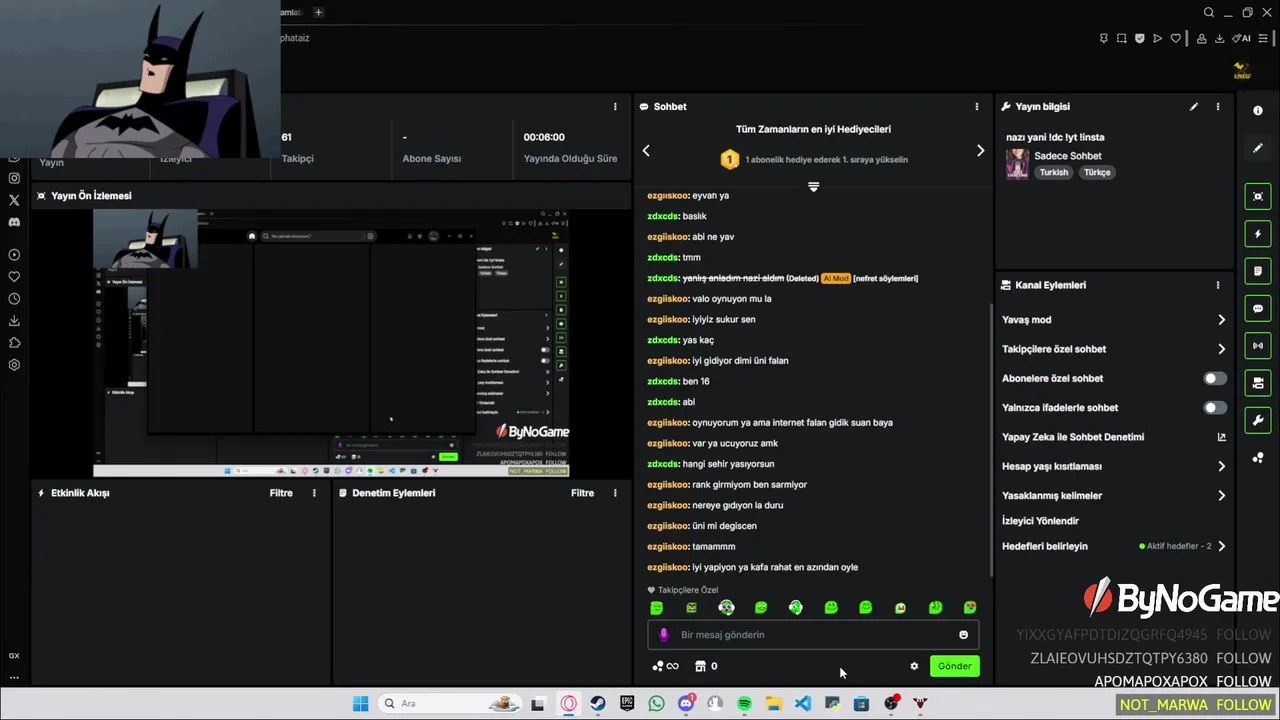
Task: Open stats panel three-dot menu
Action: (615, 107)
